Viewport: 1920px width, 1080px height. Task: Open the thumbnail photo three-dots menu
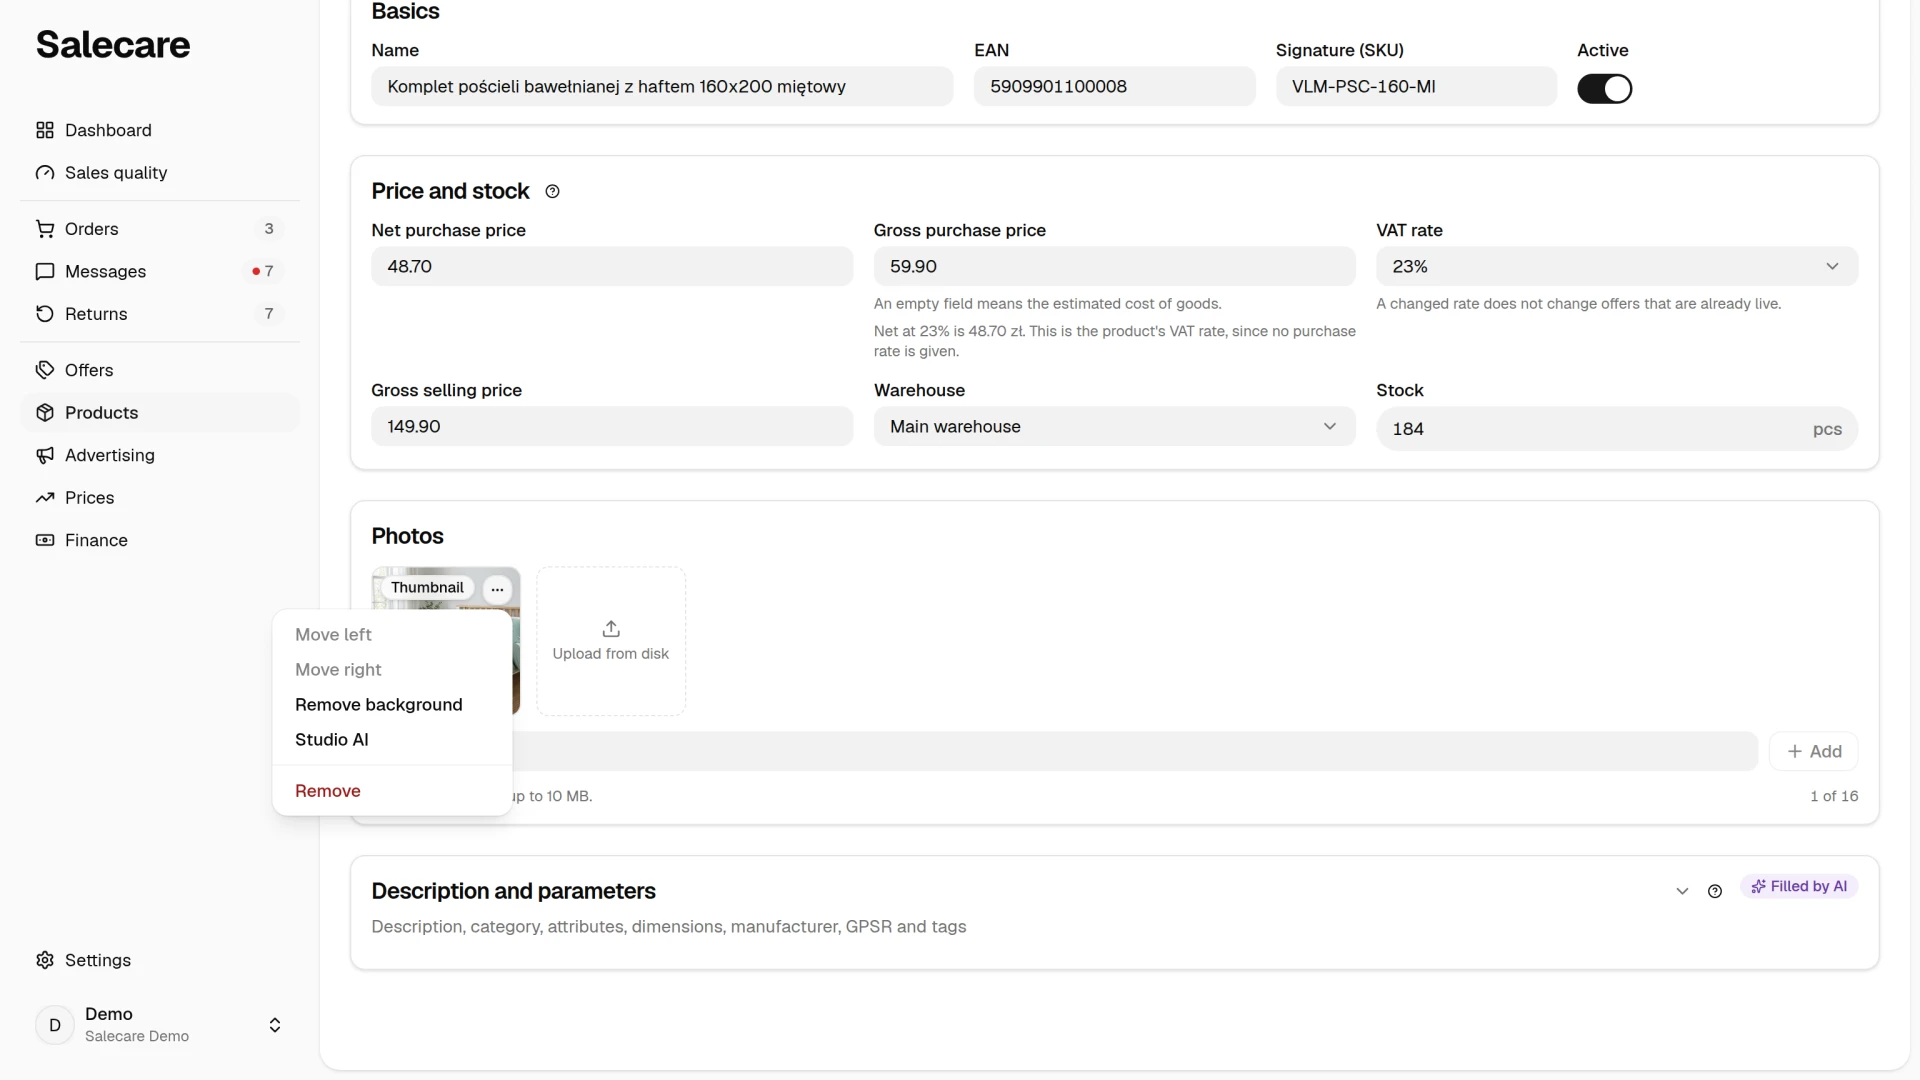coord(497,589)
